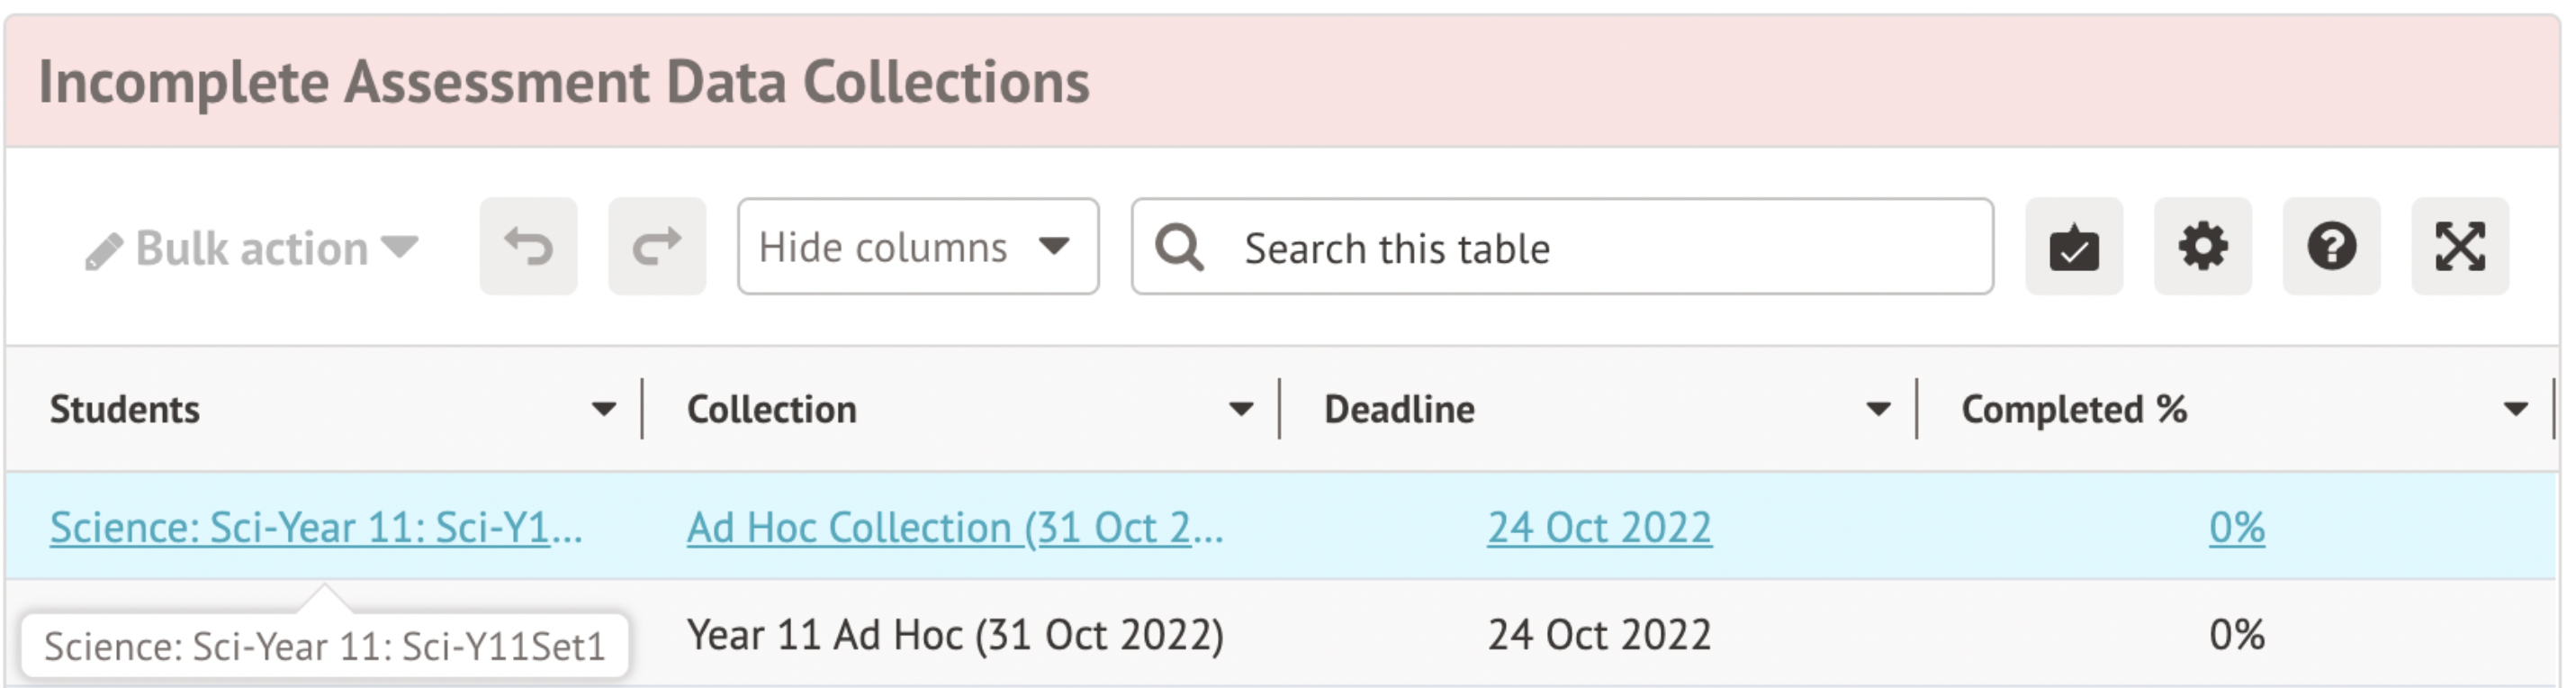Open Students column sort arrow
The height and width of the screenshot is (688, 2576).
[603, 409]
